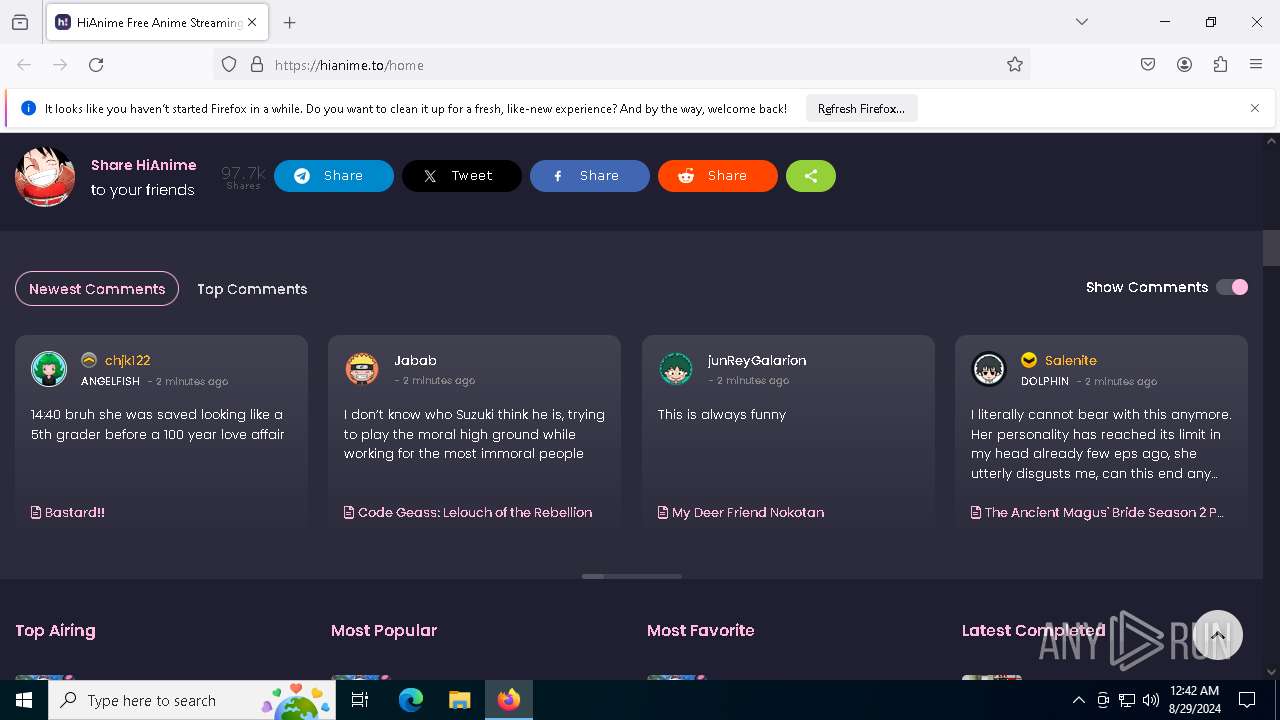Open Firefox account icon
Screen dimensions: 1280x720
[1184, 65]
